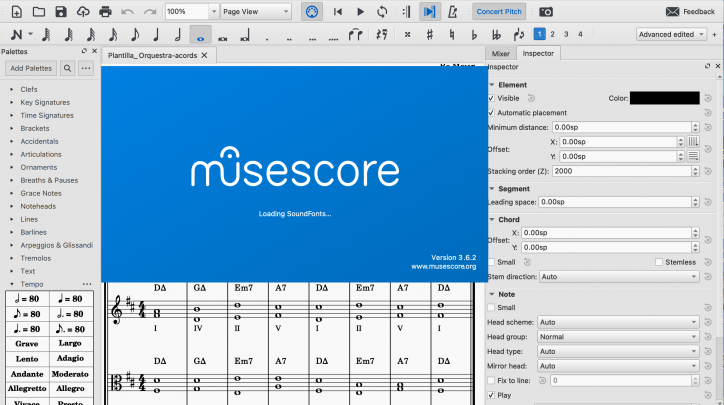Select eighth note duration

(x=134, y=34)
